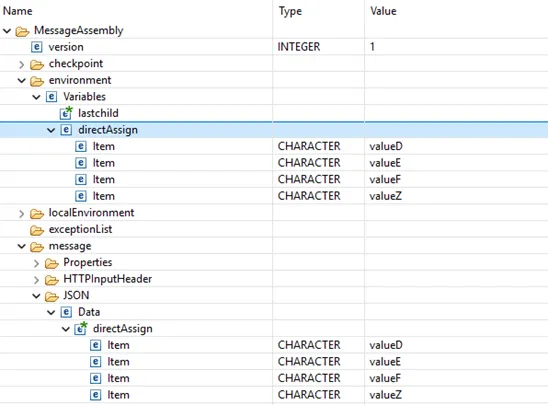The image size is (548, 405).
Task: Click the exceptionList folder icon
Action: click(x=37, y=230)
